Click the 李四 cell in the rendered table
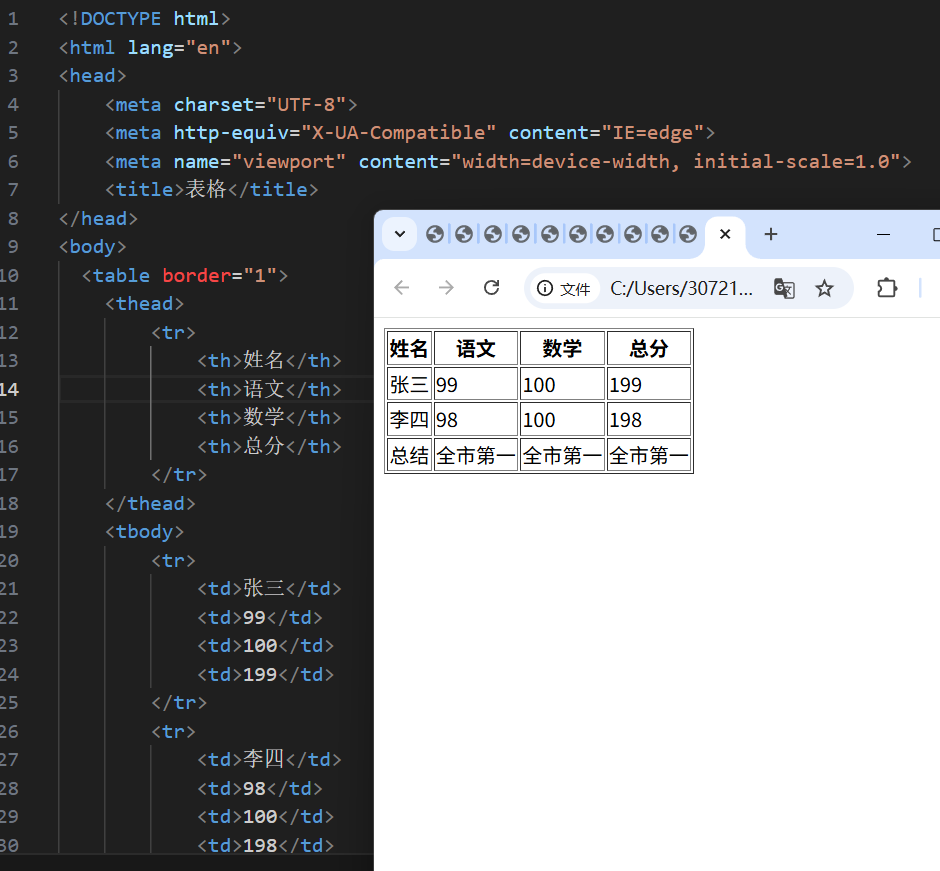This screenshot has height=871, width=940. click(409, 420)
